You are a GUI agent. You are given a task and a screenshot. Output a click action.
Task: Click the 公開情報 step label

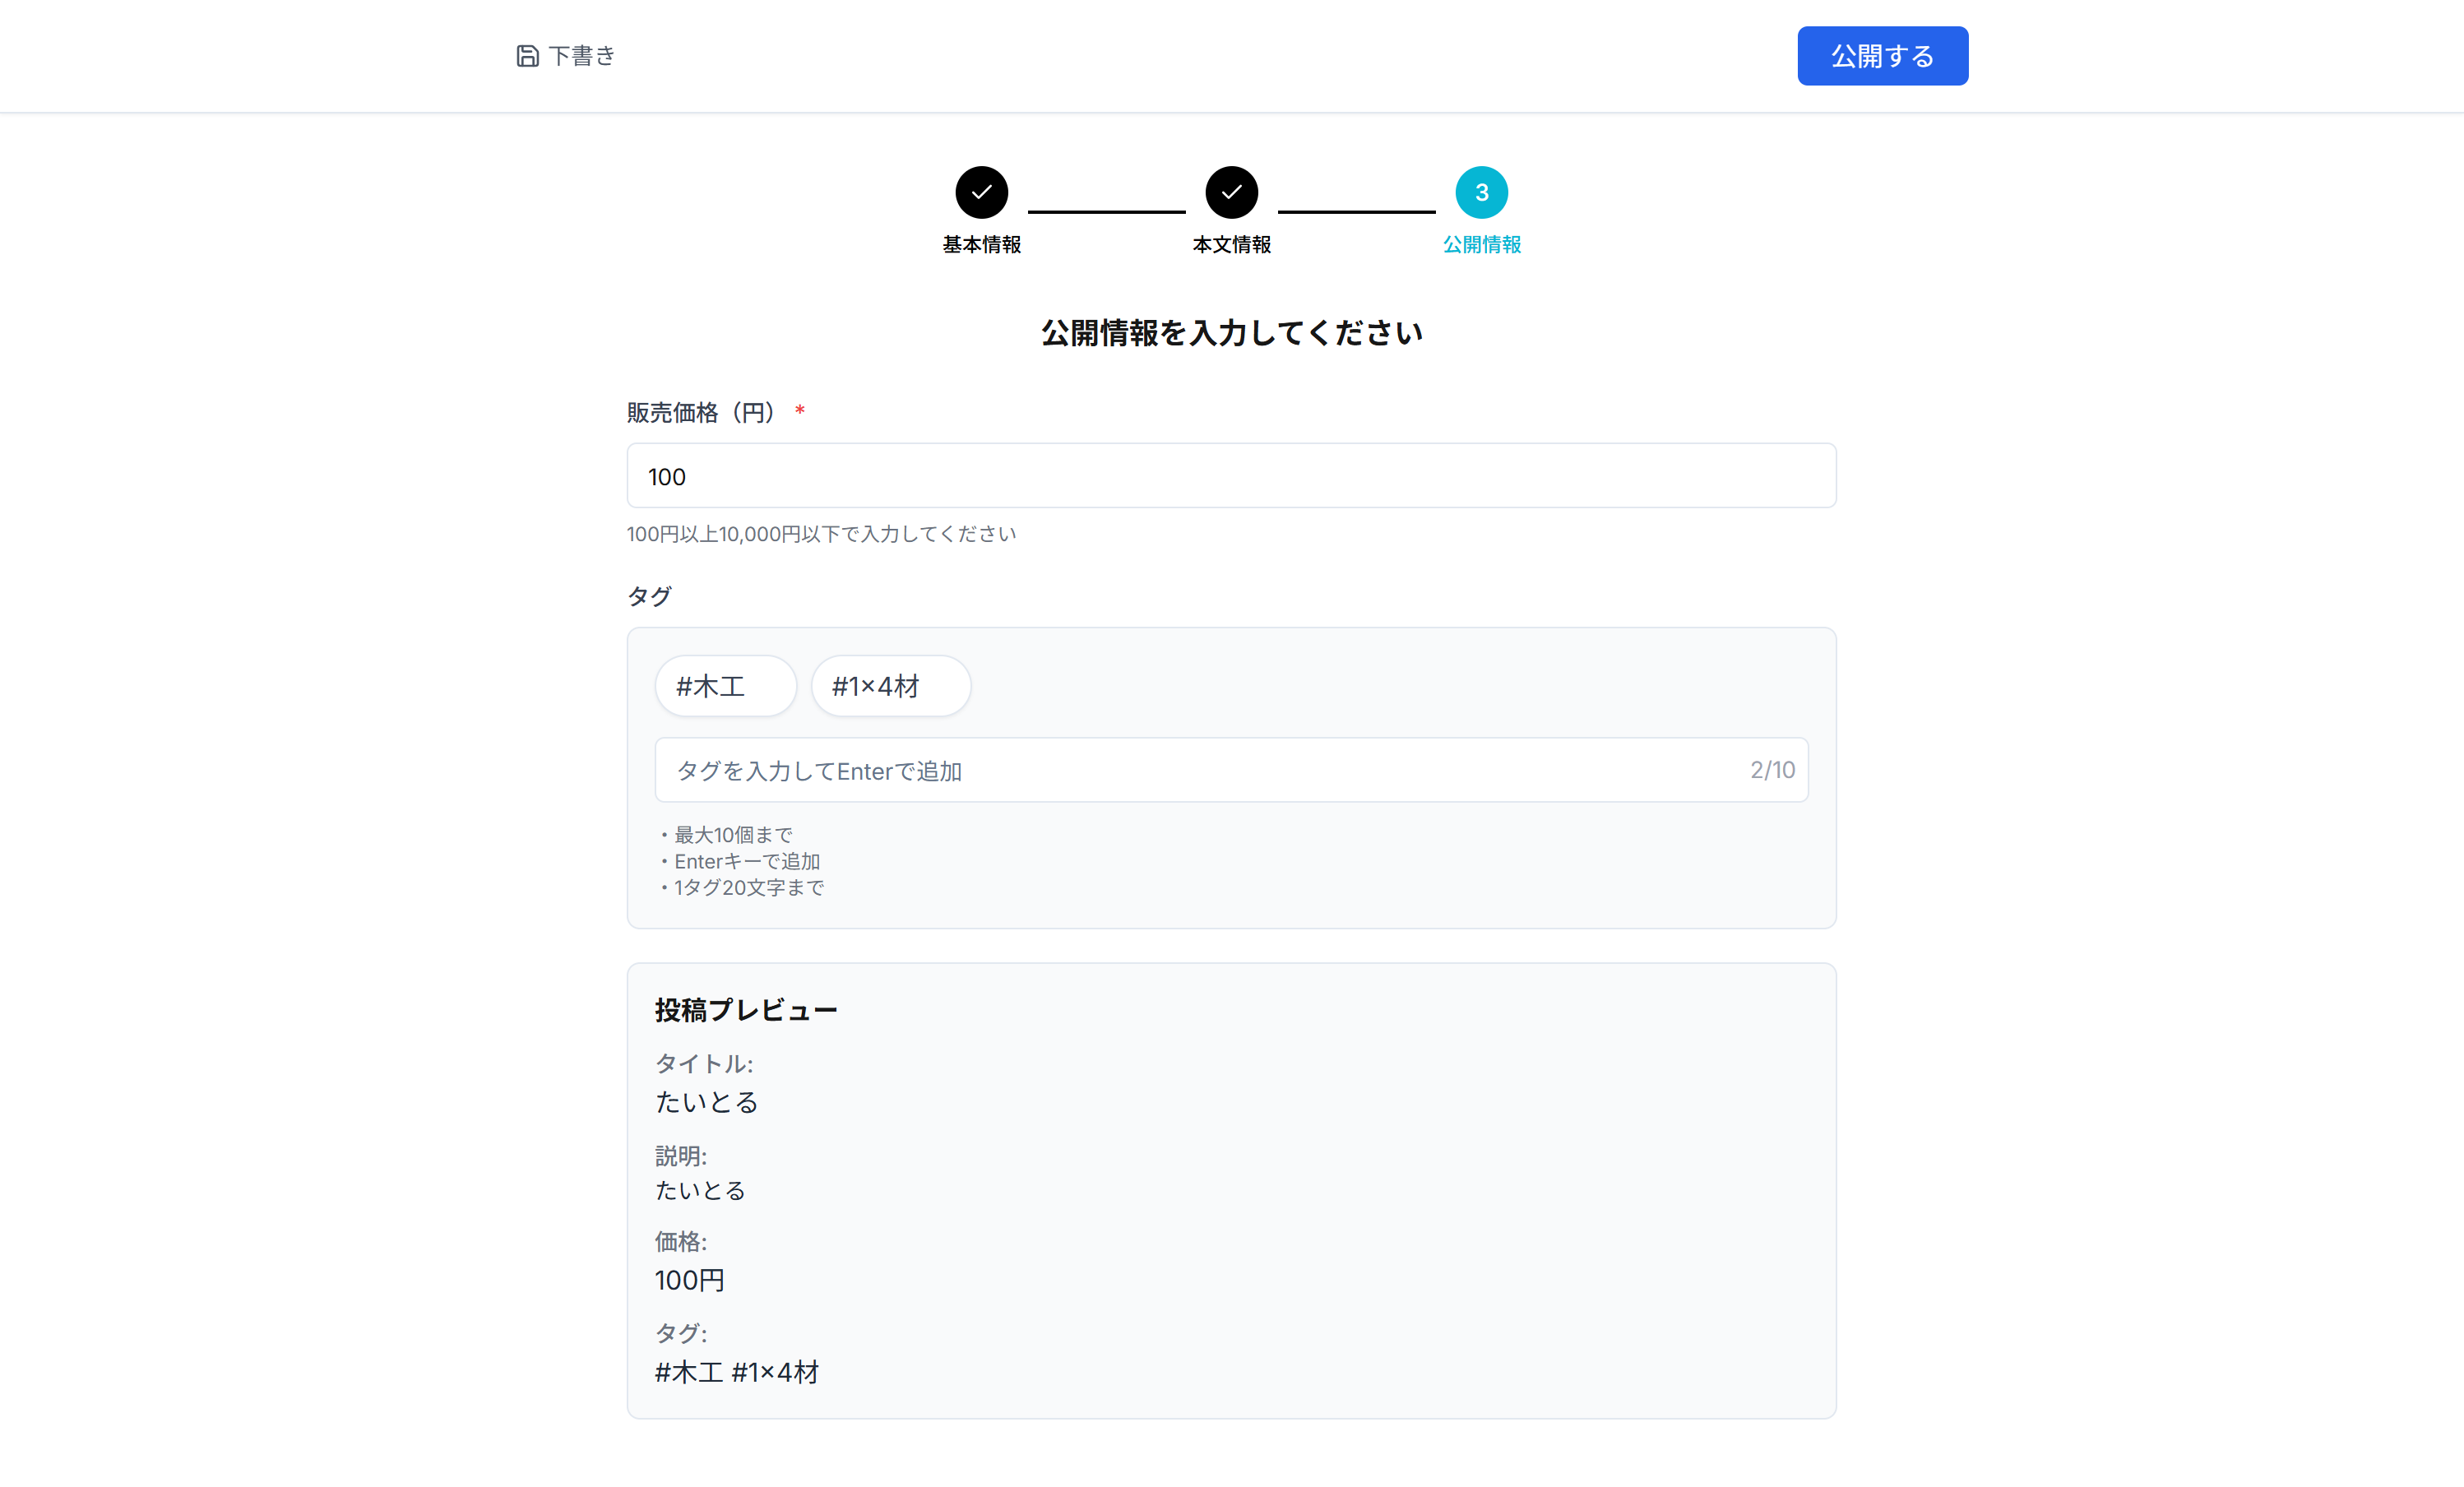(x=1481, y=245)
